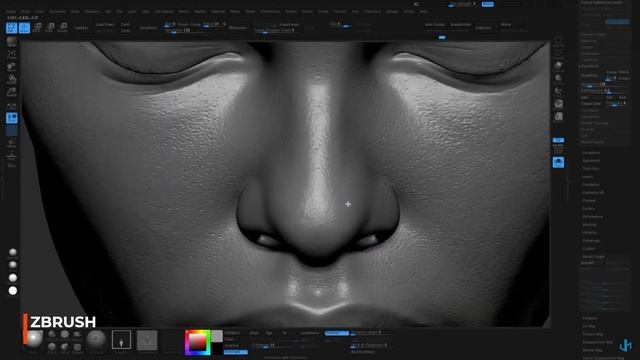Click the seventh right shelf icon
640x360 pixels.
tap(558, 117)
